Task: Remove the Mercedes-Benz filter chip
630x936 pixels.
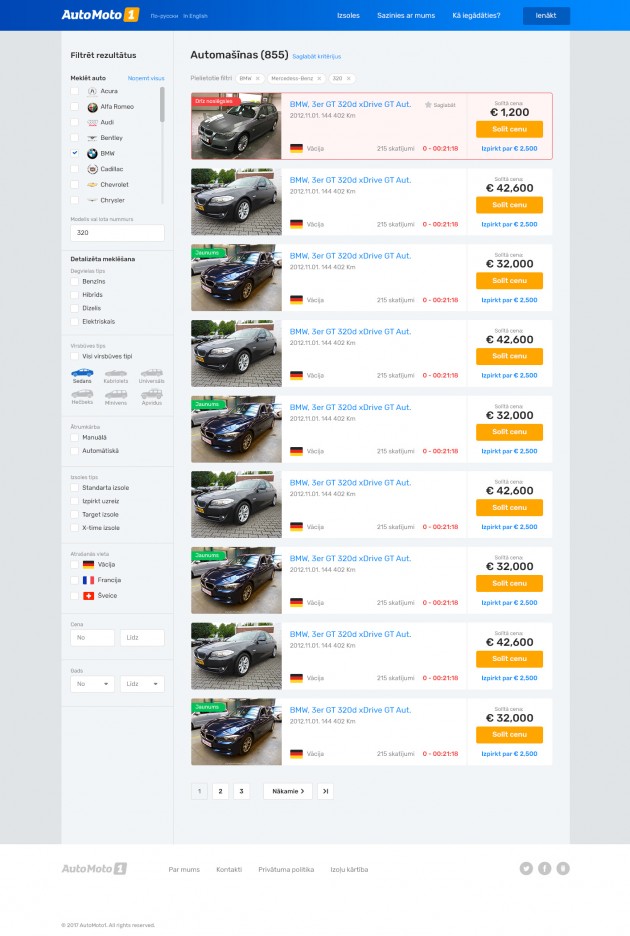Action: point(319,78)
